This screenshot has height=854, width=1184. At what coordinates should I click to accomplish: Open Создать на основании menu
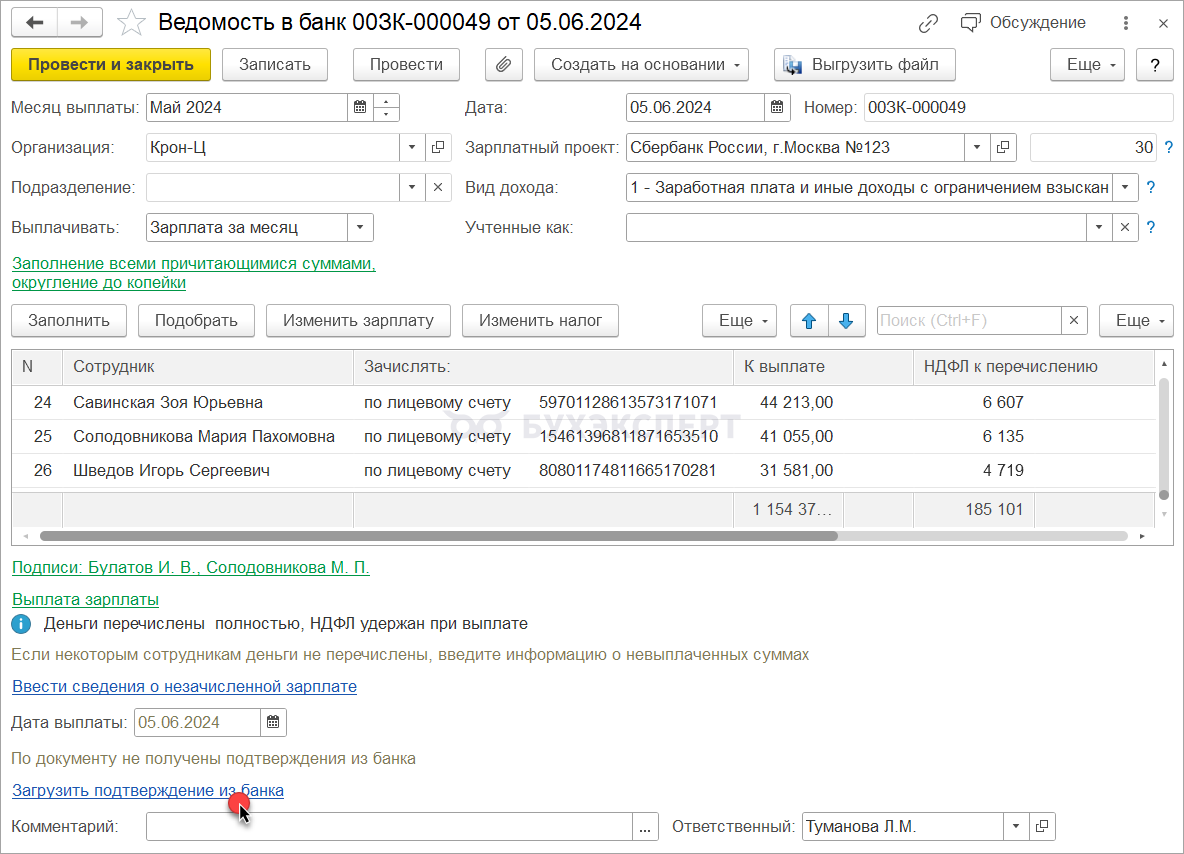click(640, 65)
